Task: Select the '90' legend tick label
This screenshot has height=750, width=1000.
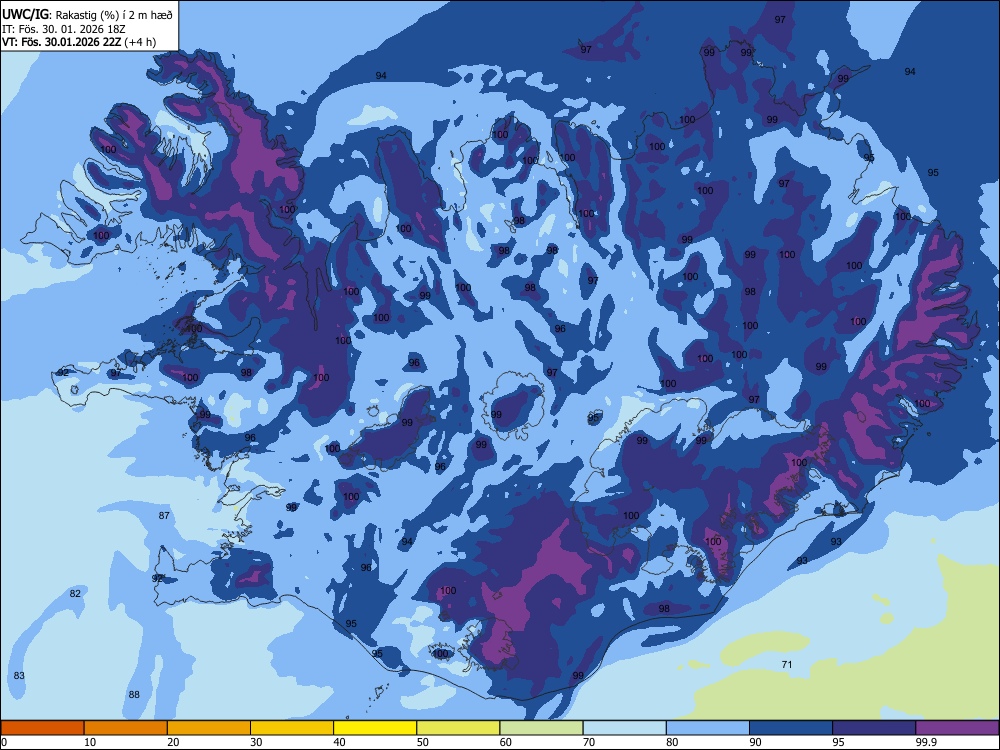Action: click(x=755, y=742)
